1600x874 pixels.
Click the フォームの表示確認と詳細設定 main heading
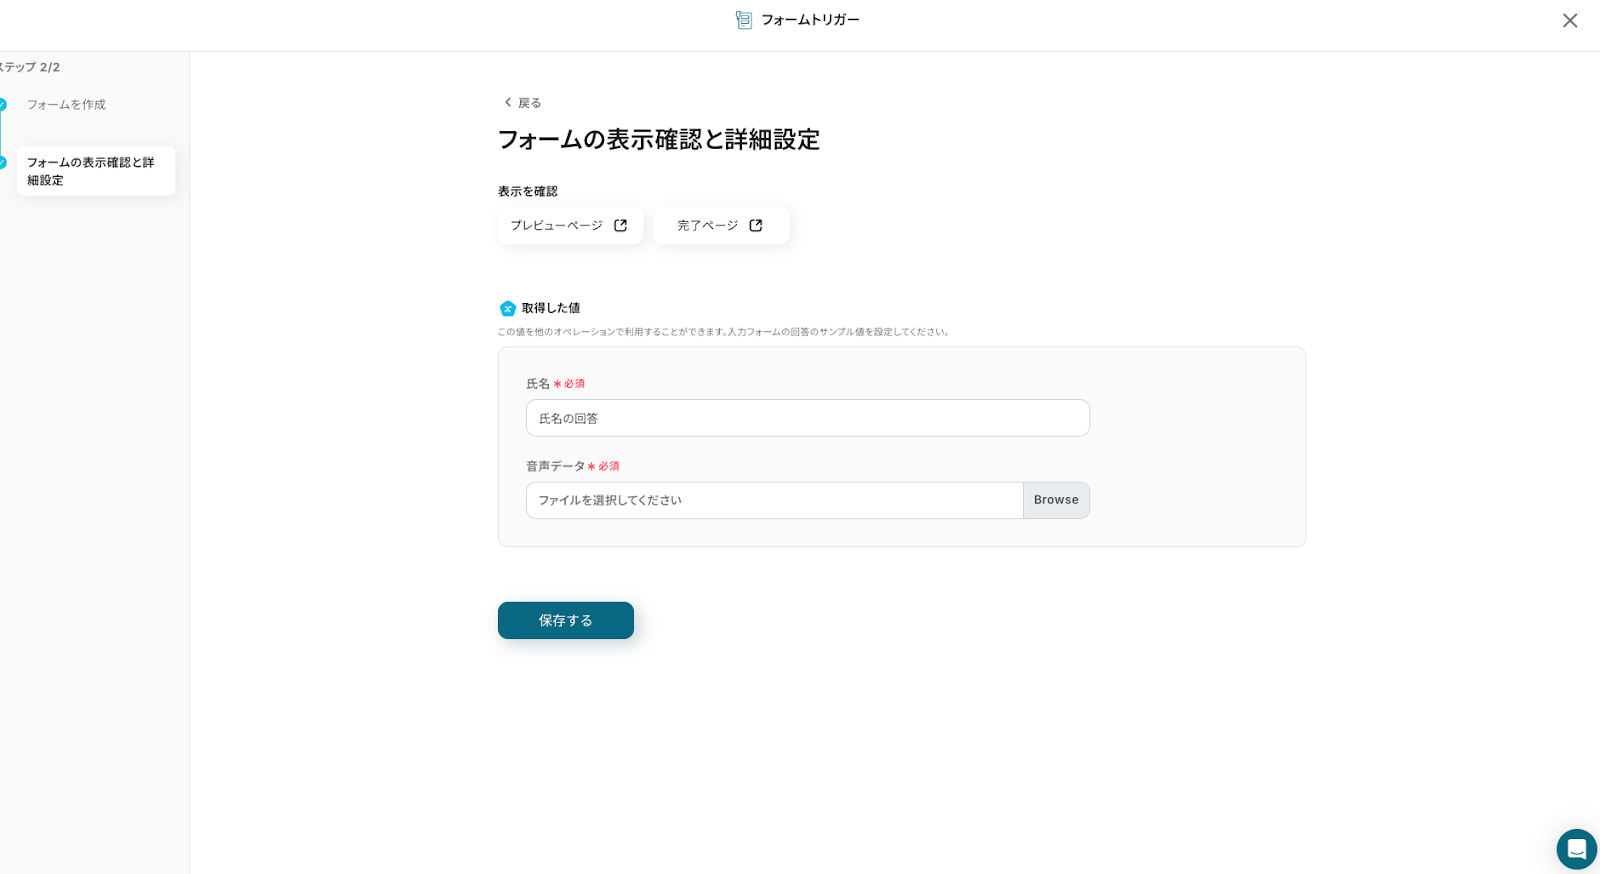(x=659, y=139)
